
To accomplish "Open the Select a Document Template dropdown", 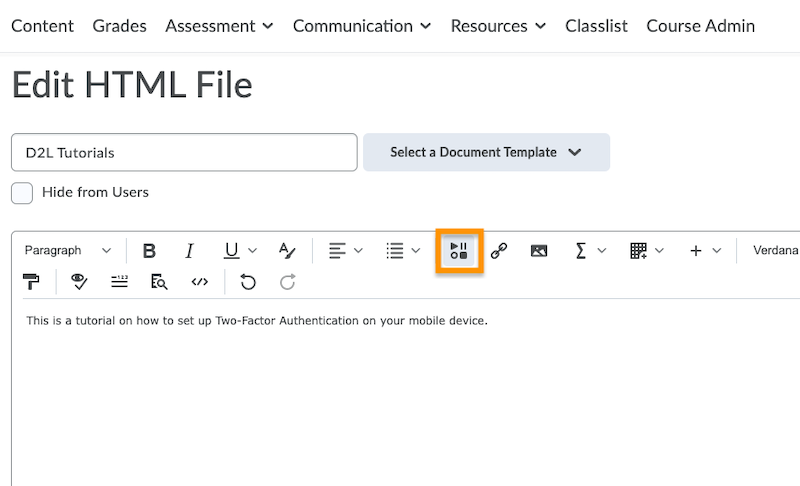I will pos(486,152).
